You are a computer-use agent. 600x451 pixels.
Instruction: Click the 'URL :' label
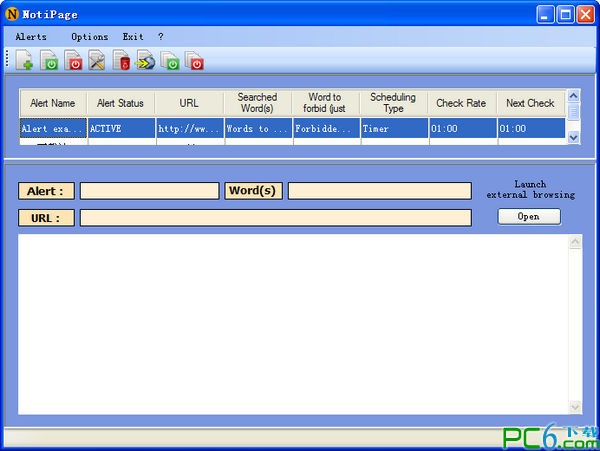coord(46,218)
